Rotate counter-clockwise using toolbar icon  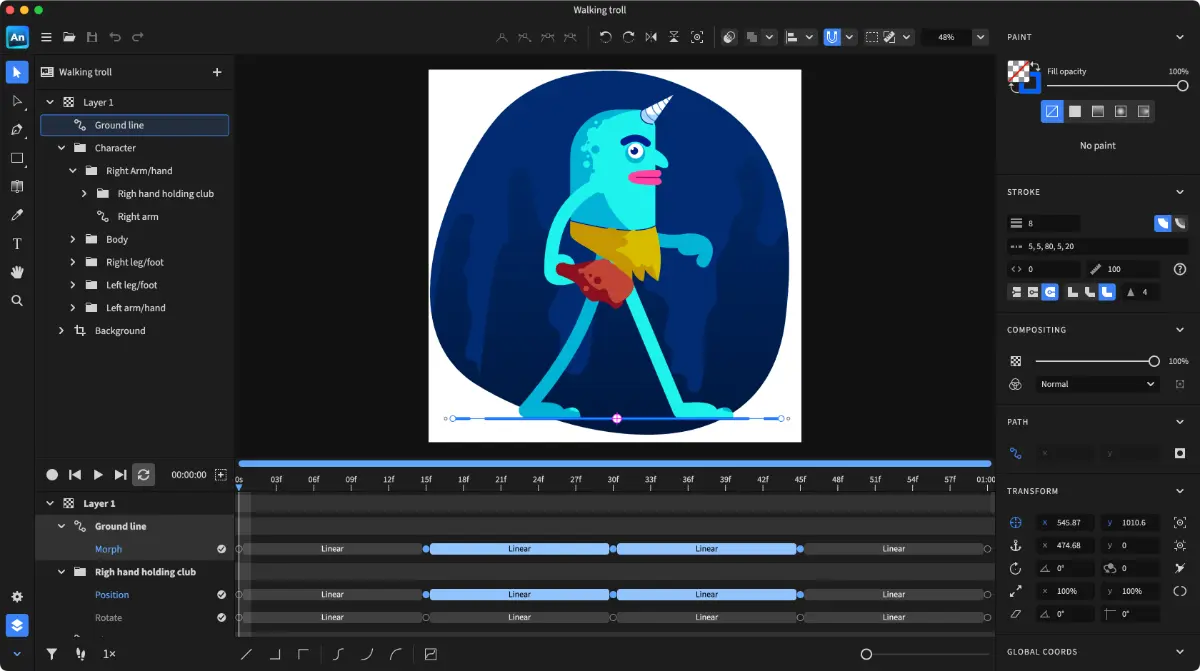(605, 37)
